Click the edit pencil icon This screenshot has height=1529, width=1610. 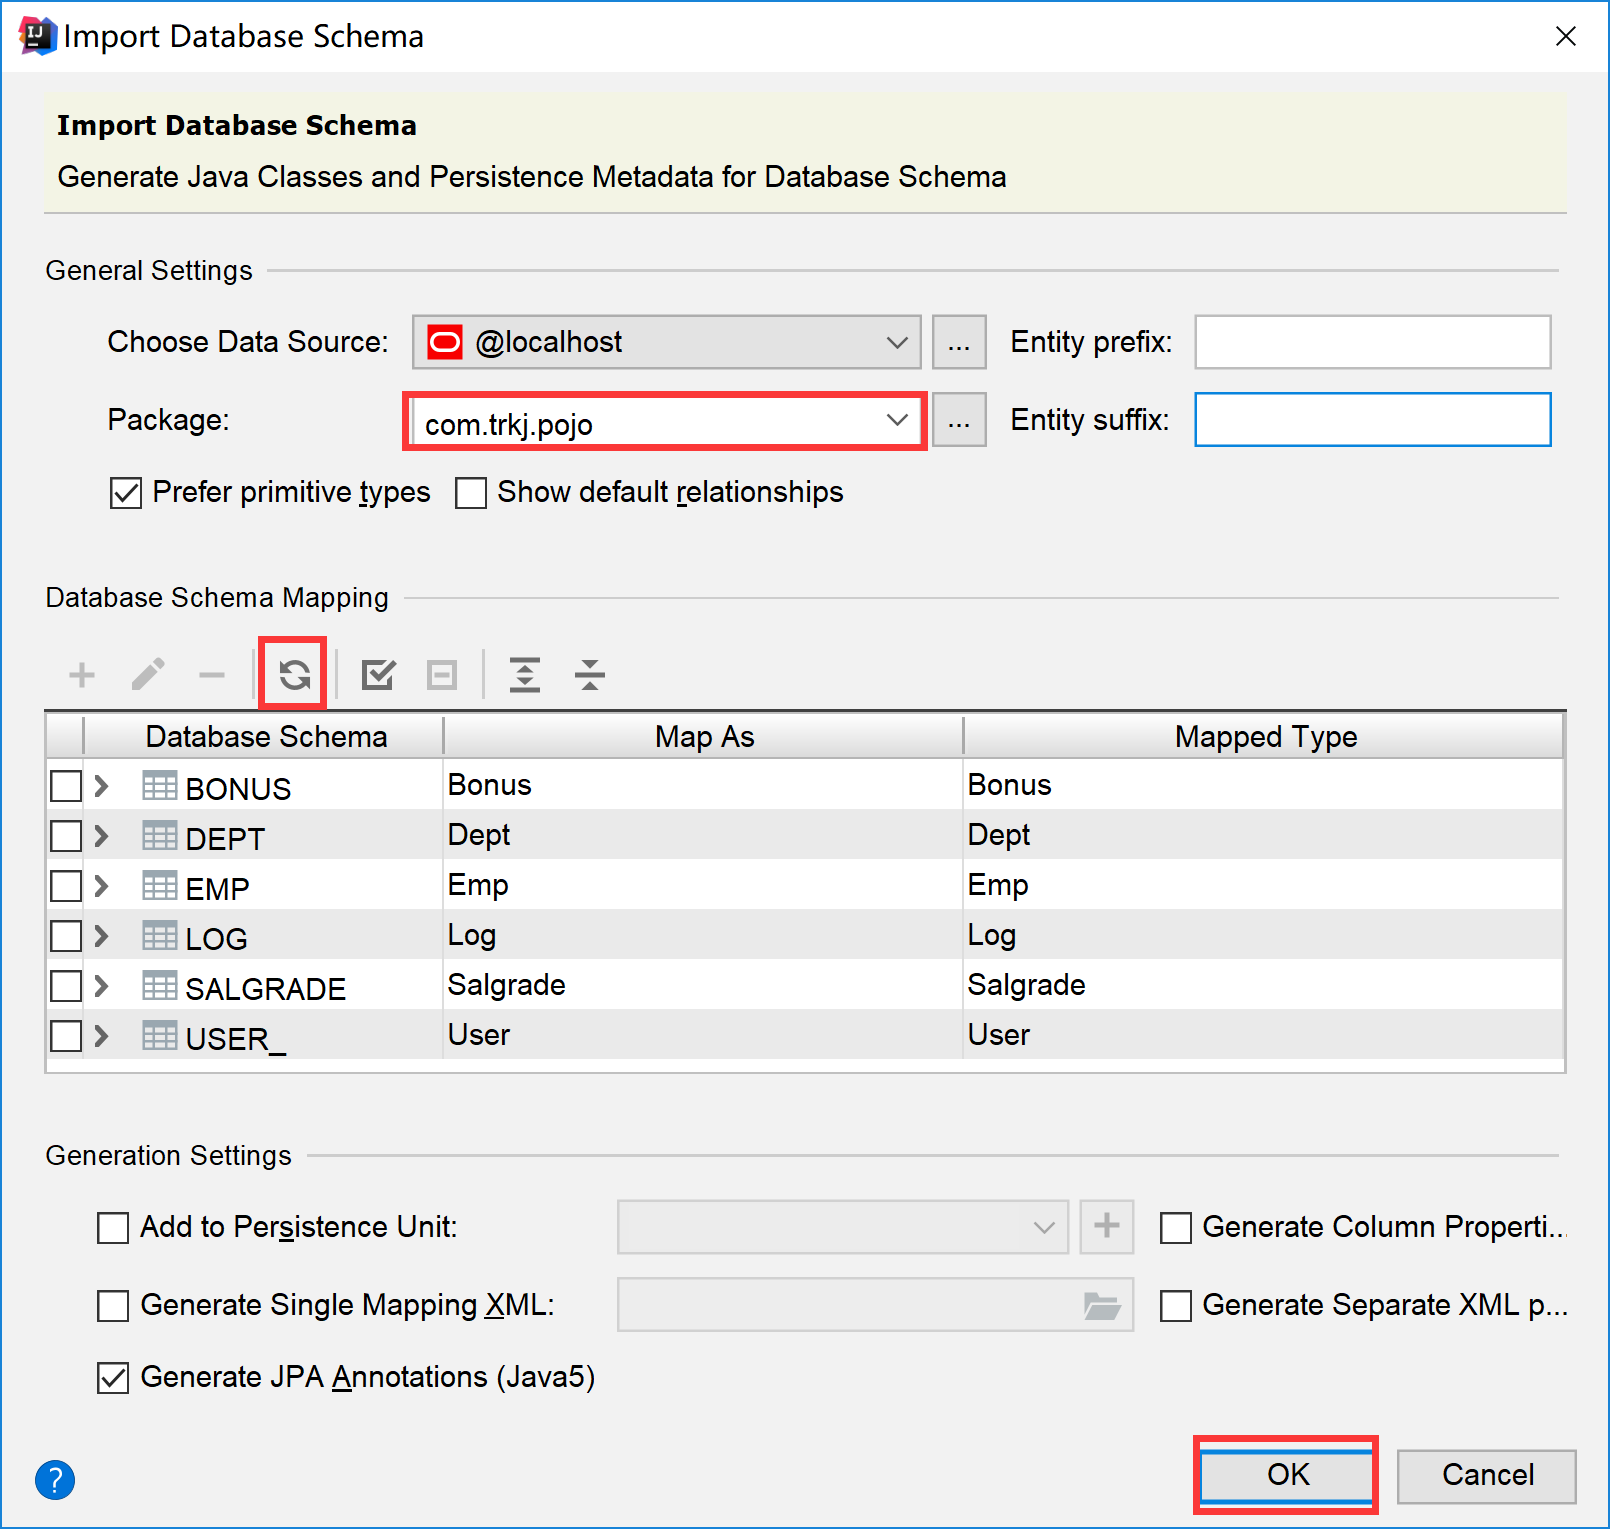point(148,675)
